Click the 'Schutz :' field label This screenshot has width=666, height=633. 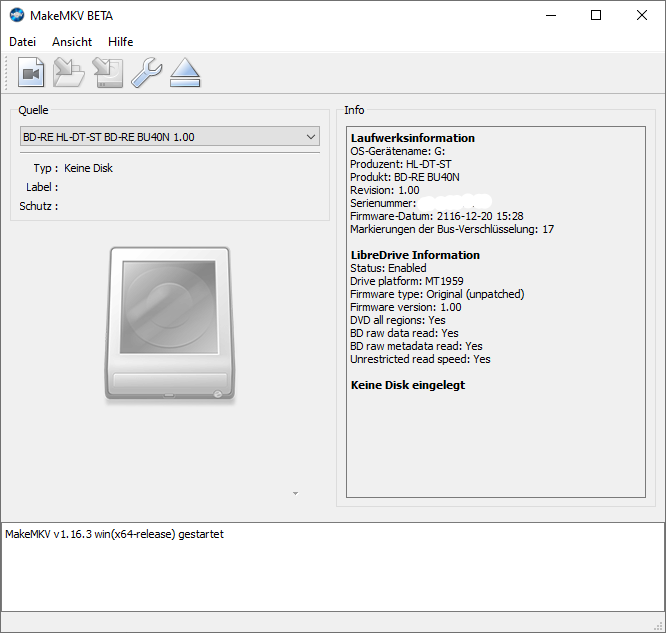[39, 206]
